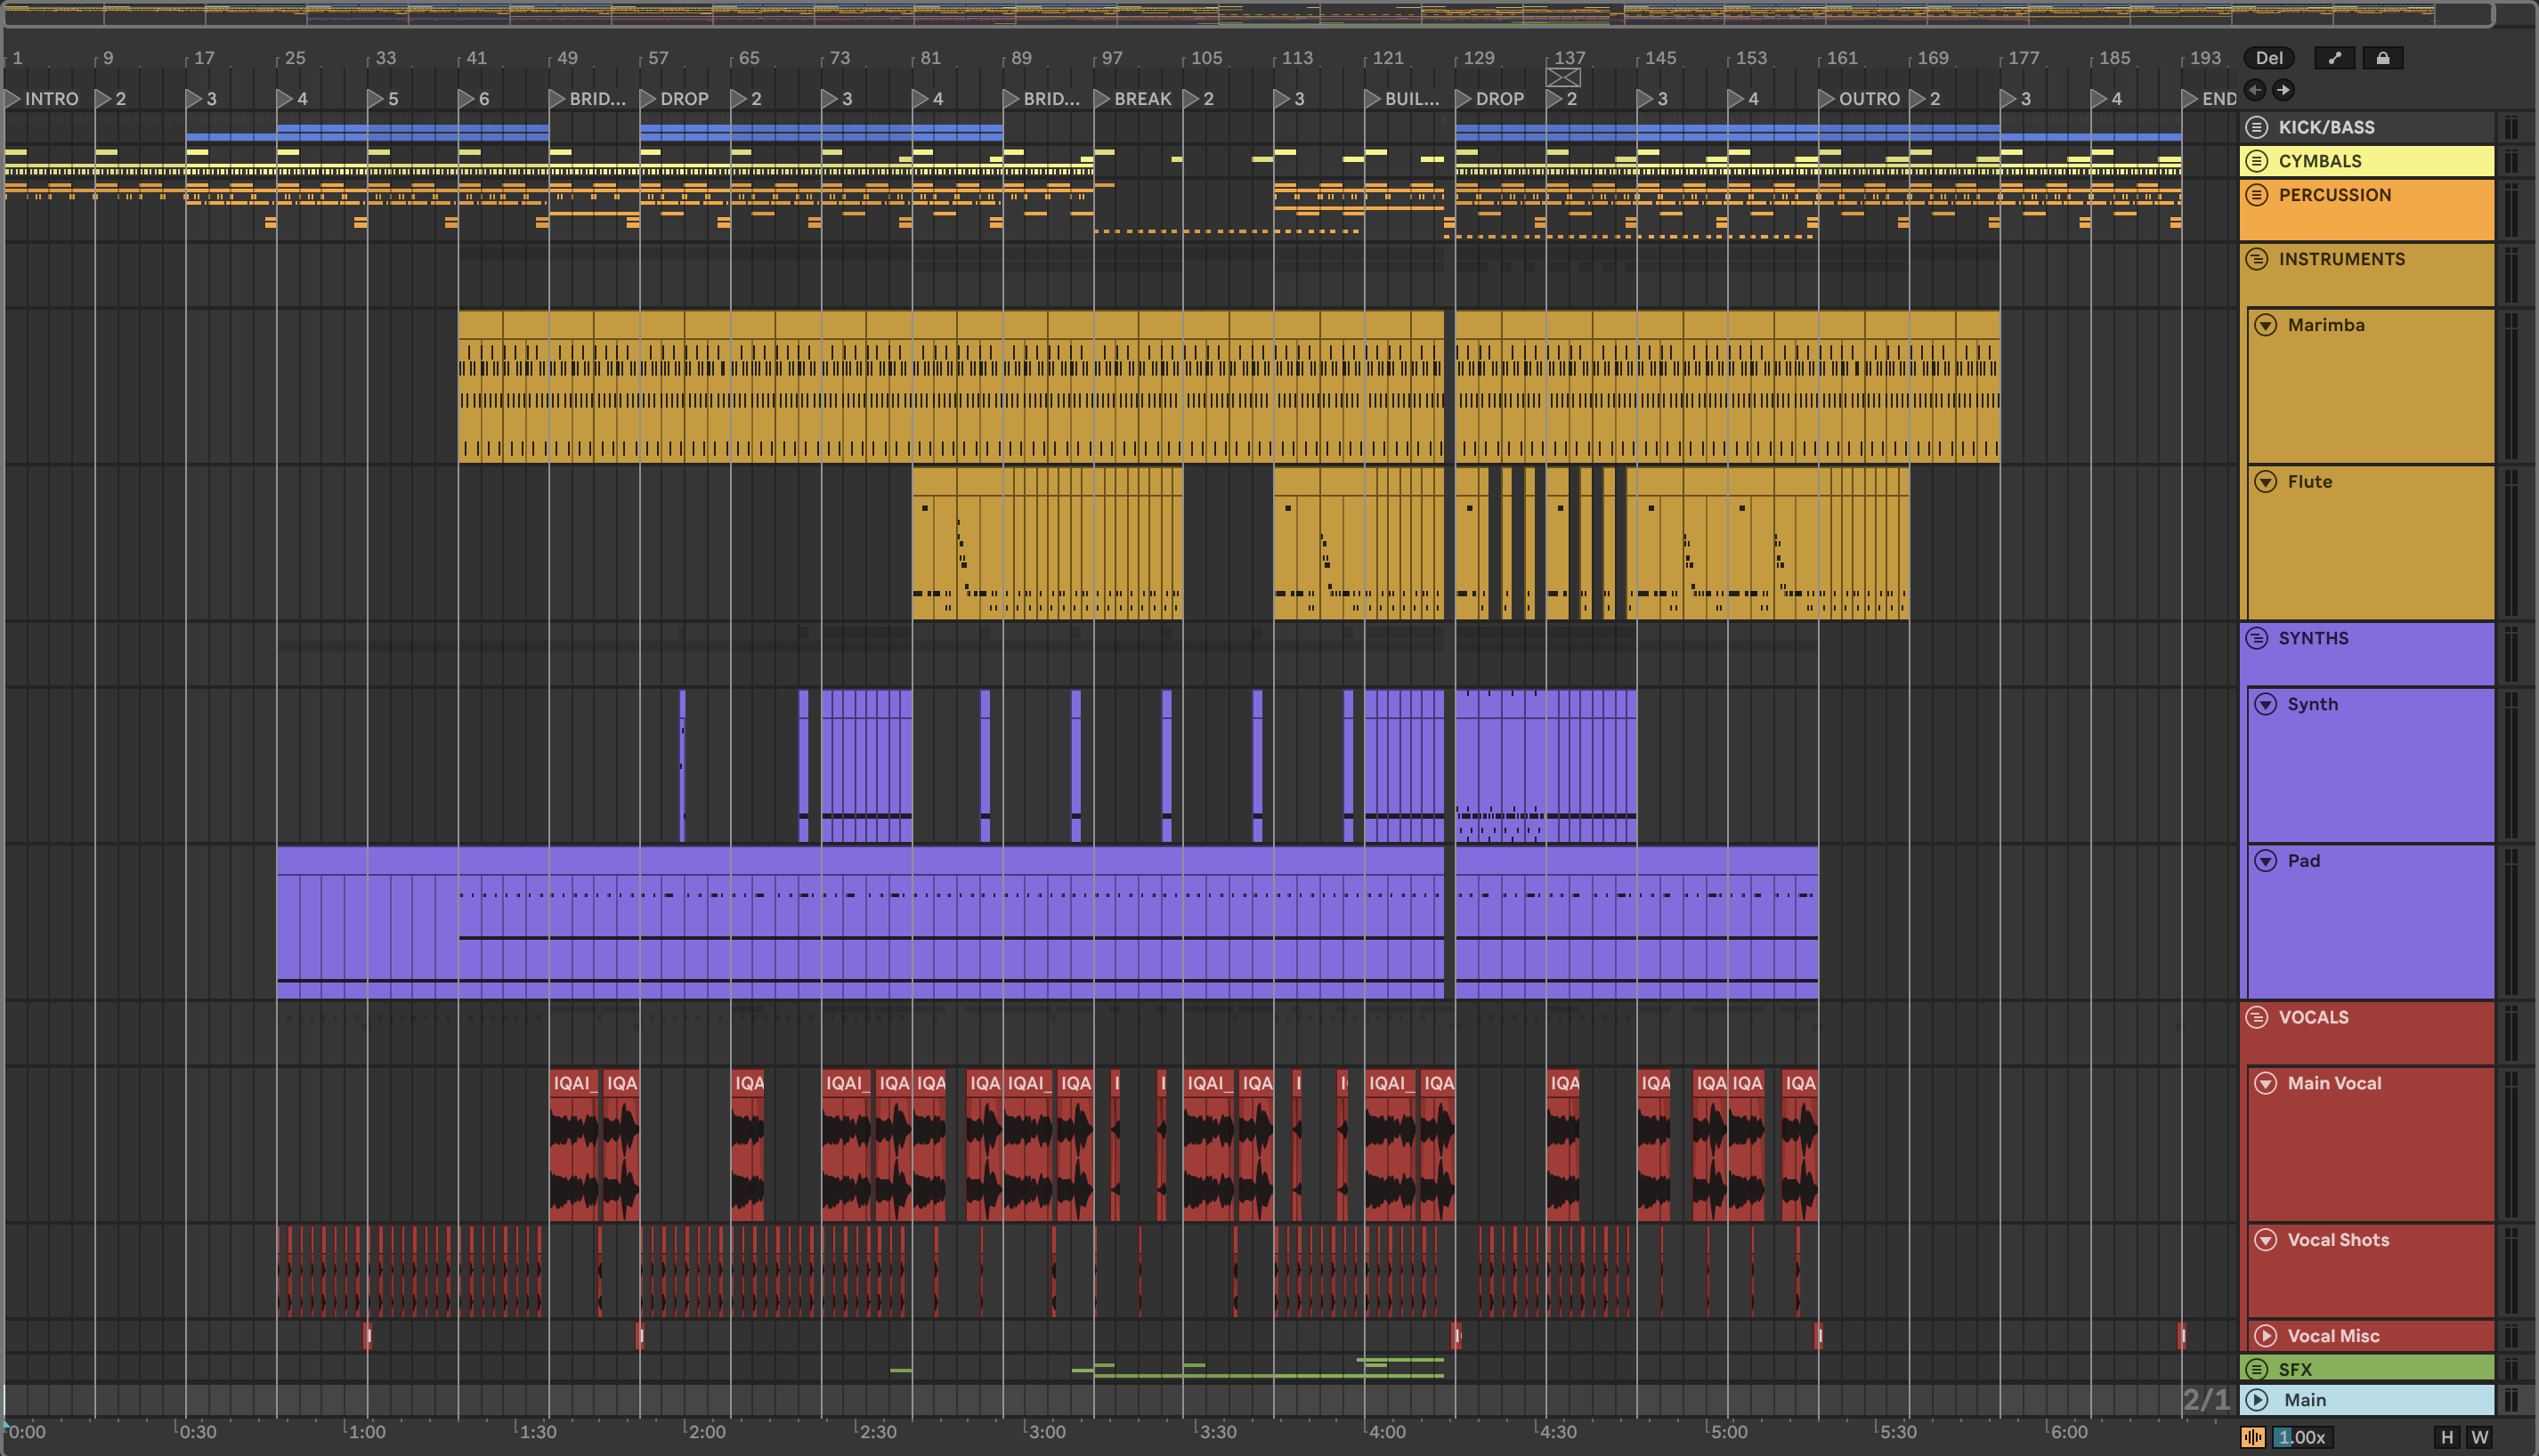Collapse the Synth track arrow
This screenshot has width=2539, height=1456.
pyautogui.click(x=2265, y=704)
